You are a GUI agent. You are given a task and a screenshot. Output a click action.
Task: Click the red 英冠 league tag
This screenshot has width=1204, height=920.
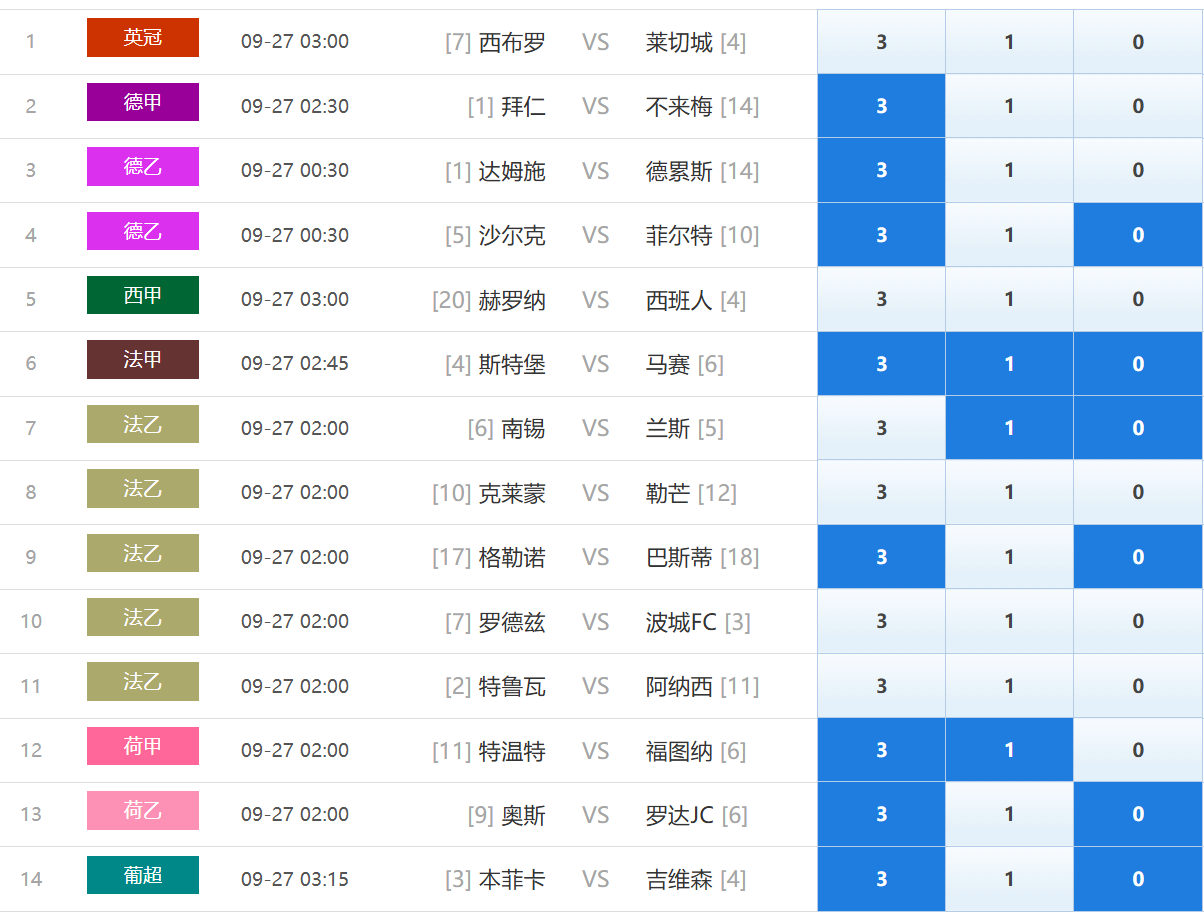(143, 38)
